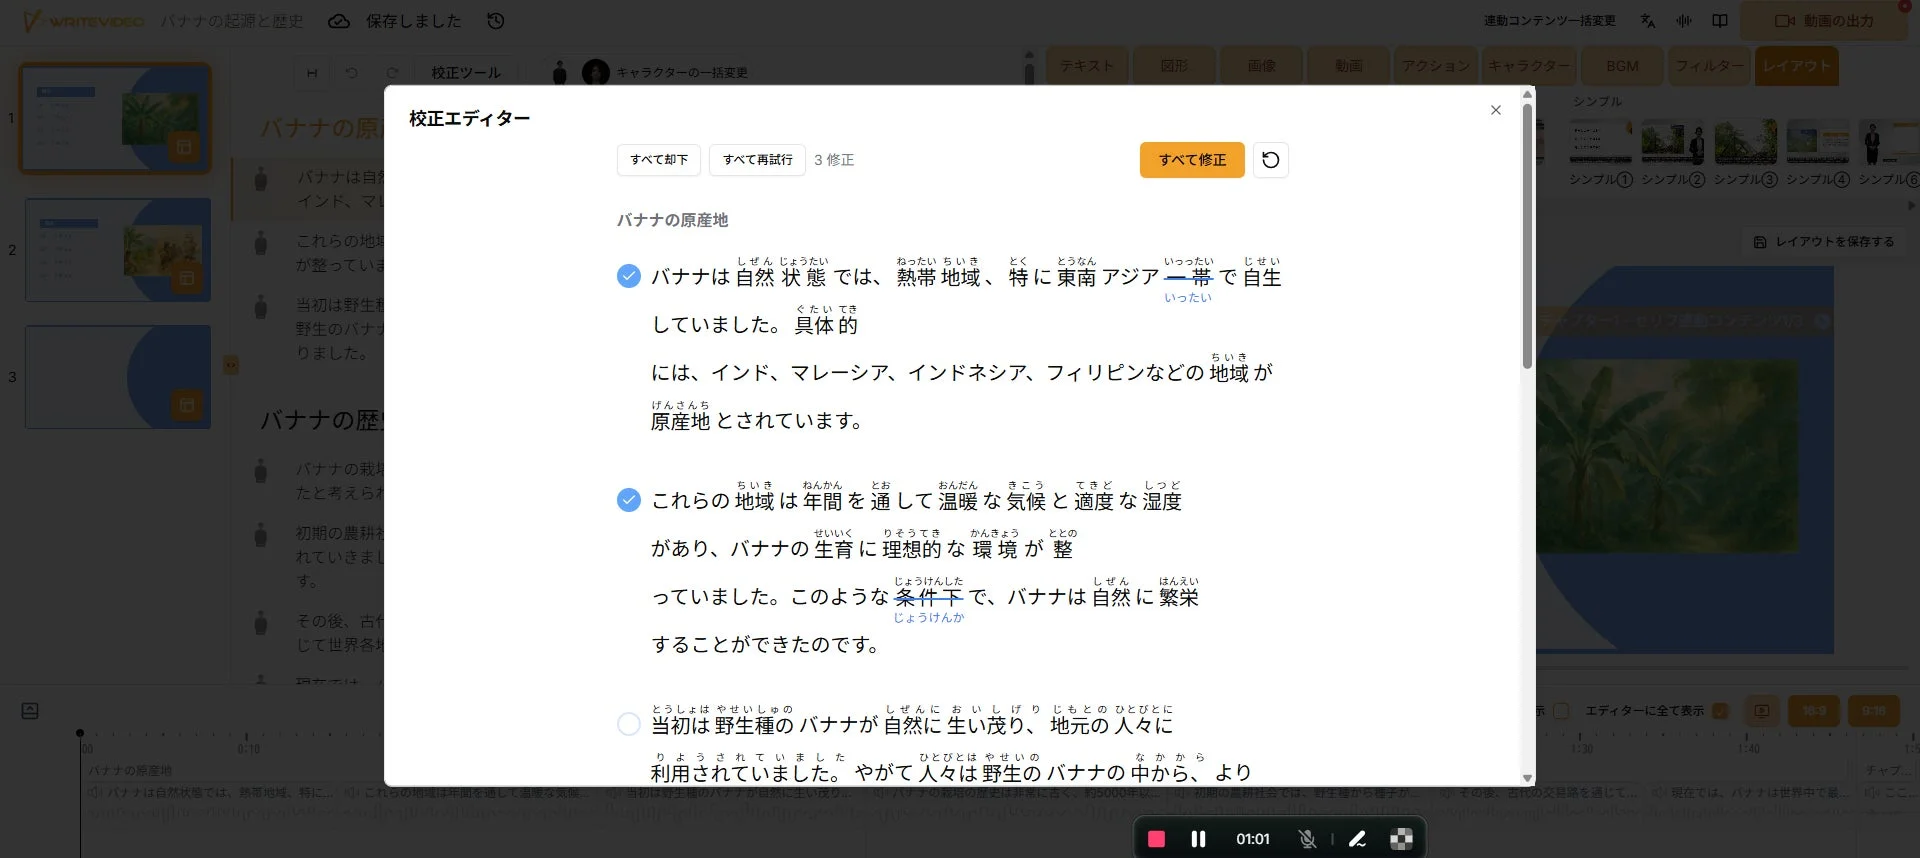Select the 16:9 aspect ratio

point(1814,711)
